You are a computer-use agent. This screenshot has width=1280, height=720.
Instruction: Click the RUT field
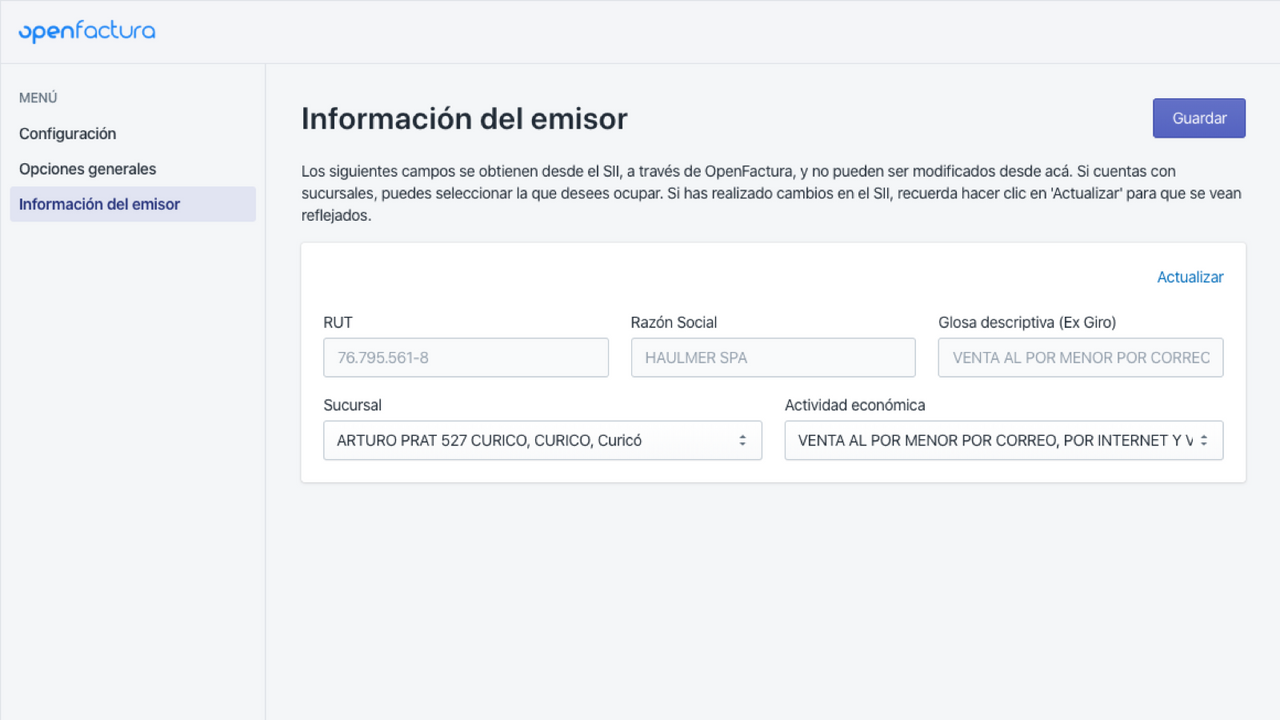click(465, 357)
